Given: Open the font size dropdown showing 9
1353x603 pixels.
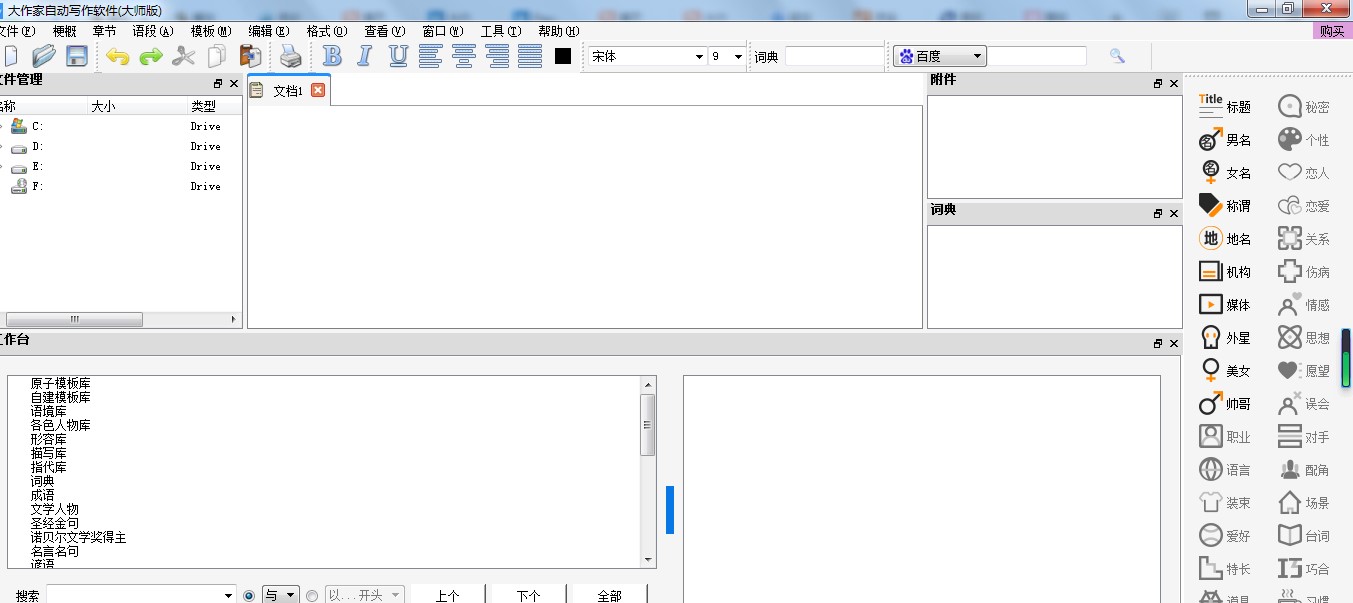Looking at the screenshot, I should (738, 57).
